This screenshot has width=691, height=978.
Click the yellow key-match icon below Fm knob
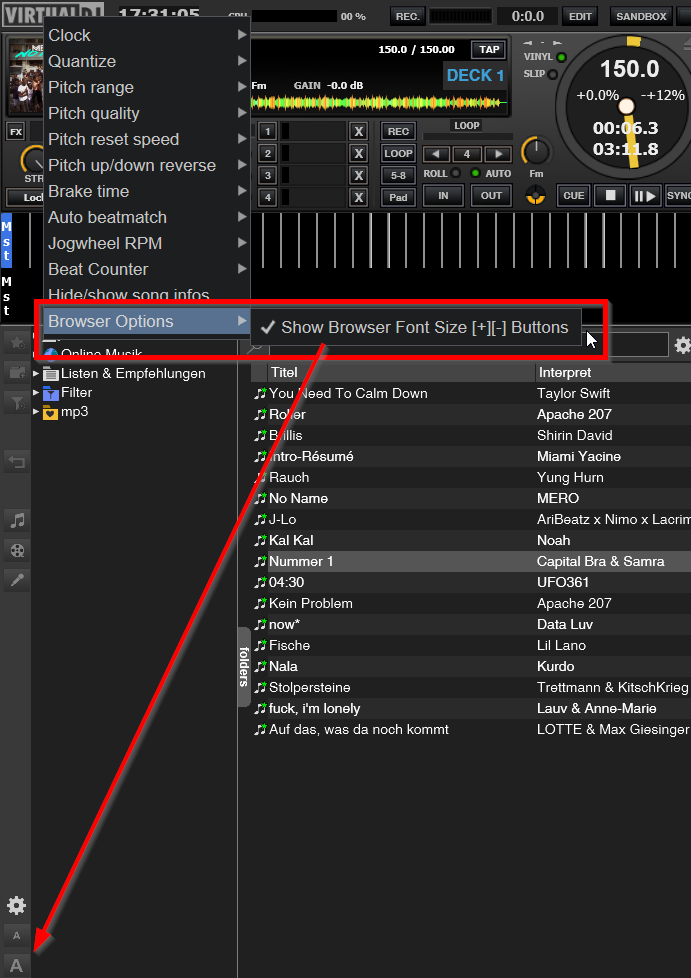[x=535, y=196]
